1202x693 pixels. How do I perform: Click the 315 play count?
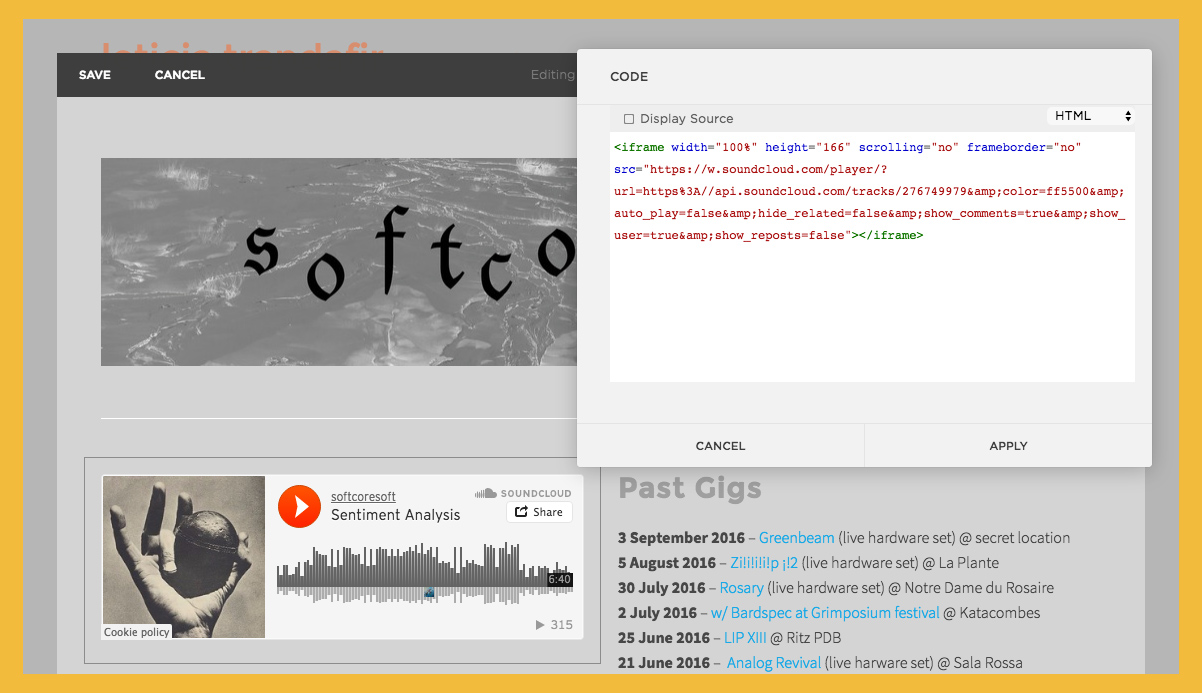click(554, 625)
